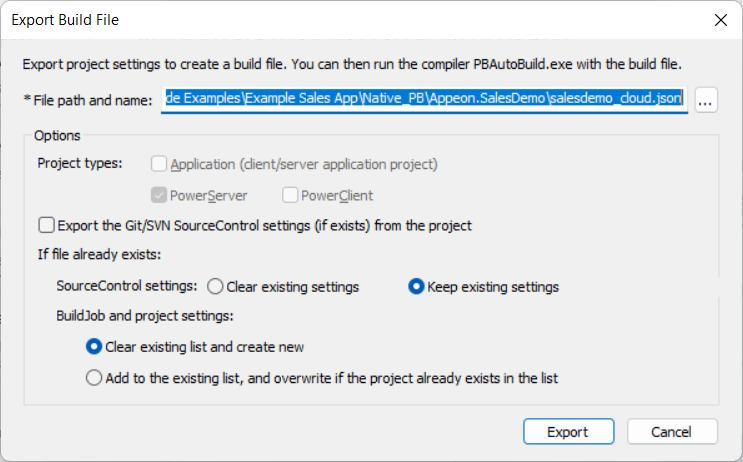
Task: Click the 'BuildJob and project settings:' label
Action: 144,317
